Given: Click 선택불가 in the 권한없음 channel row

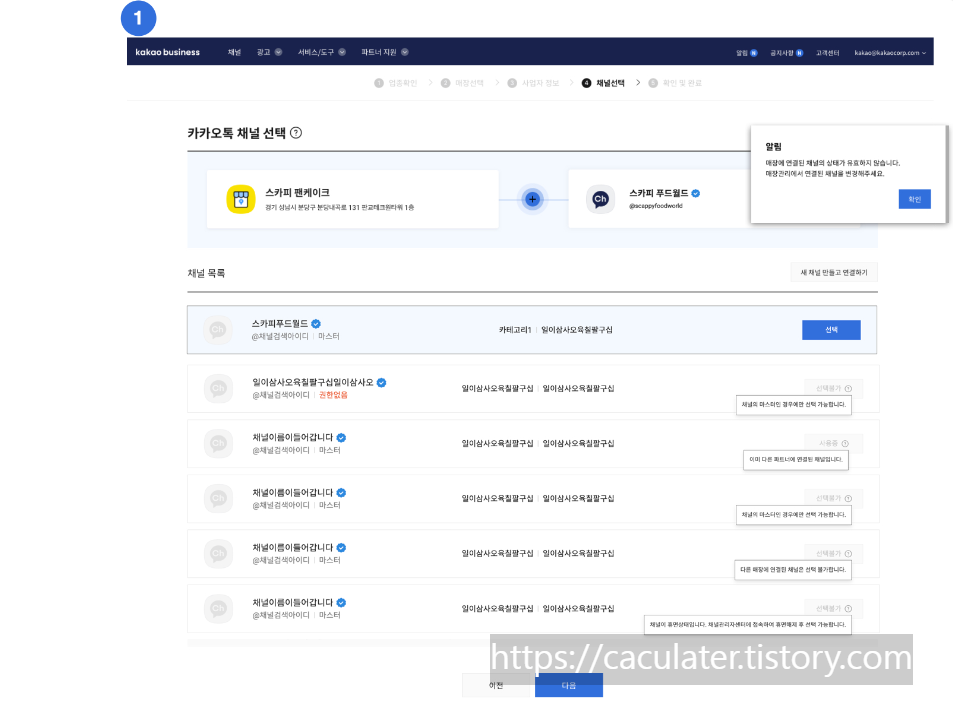Looking at the screenshot, I should pyautogui.click(x=833, y=389).
